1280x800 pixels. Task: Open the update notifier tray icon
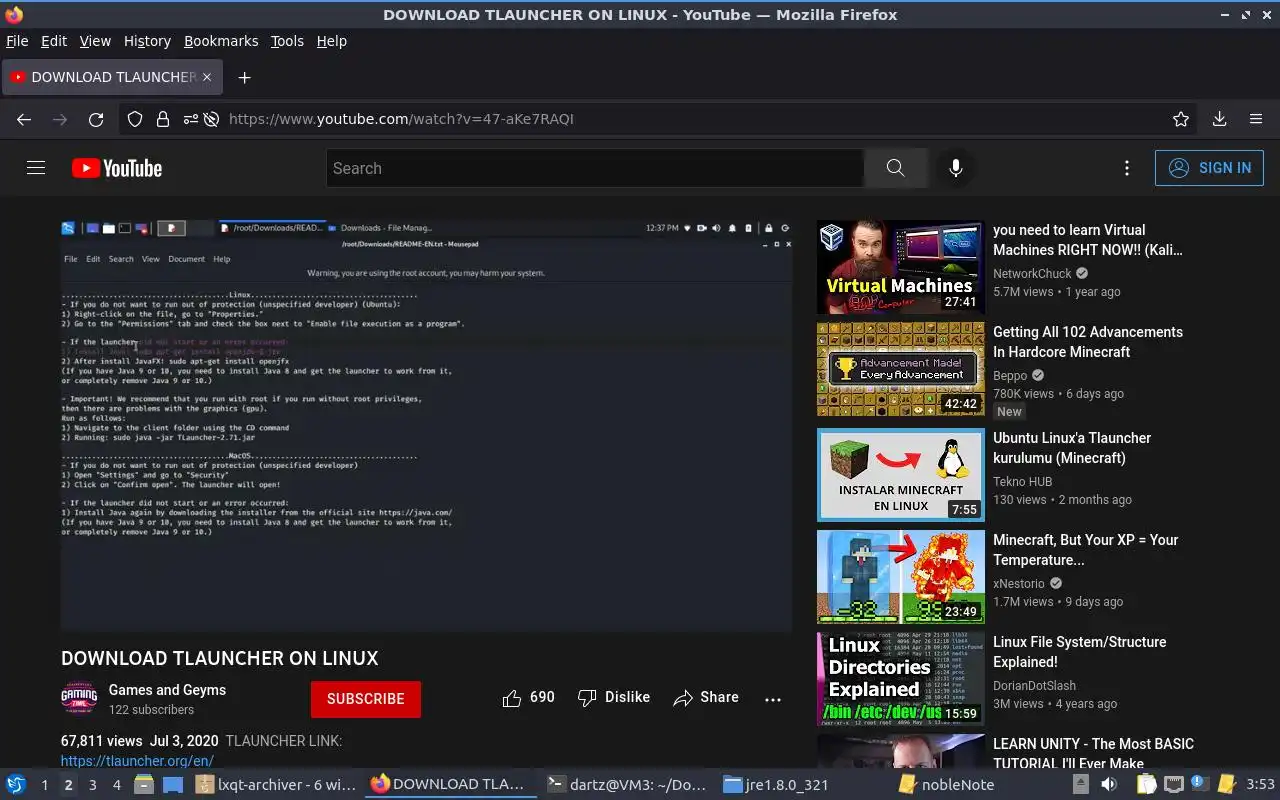(x=1199, y=785)
